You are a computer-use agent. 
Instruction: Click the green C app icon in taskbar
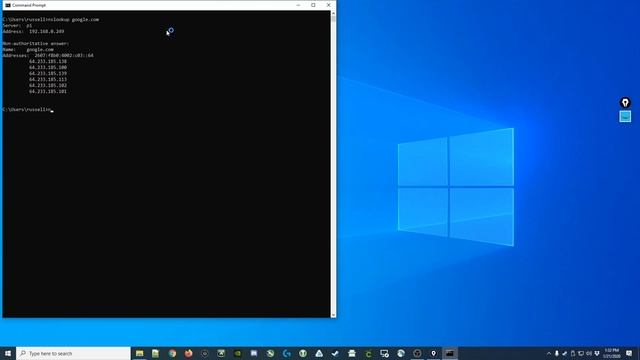[x=368, y=354]
